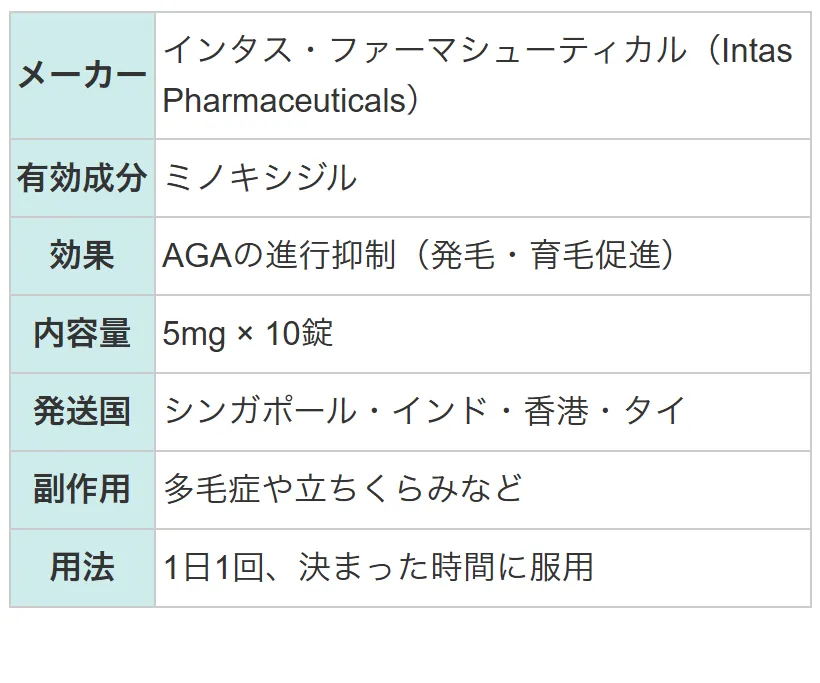Click the 発送国 header cell
Viewport: 820px width, 683px height.
pyautogui.click(x=83, y=412)
